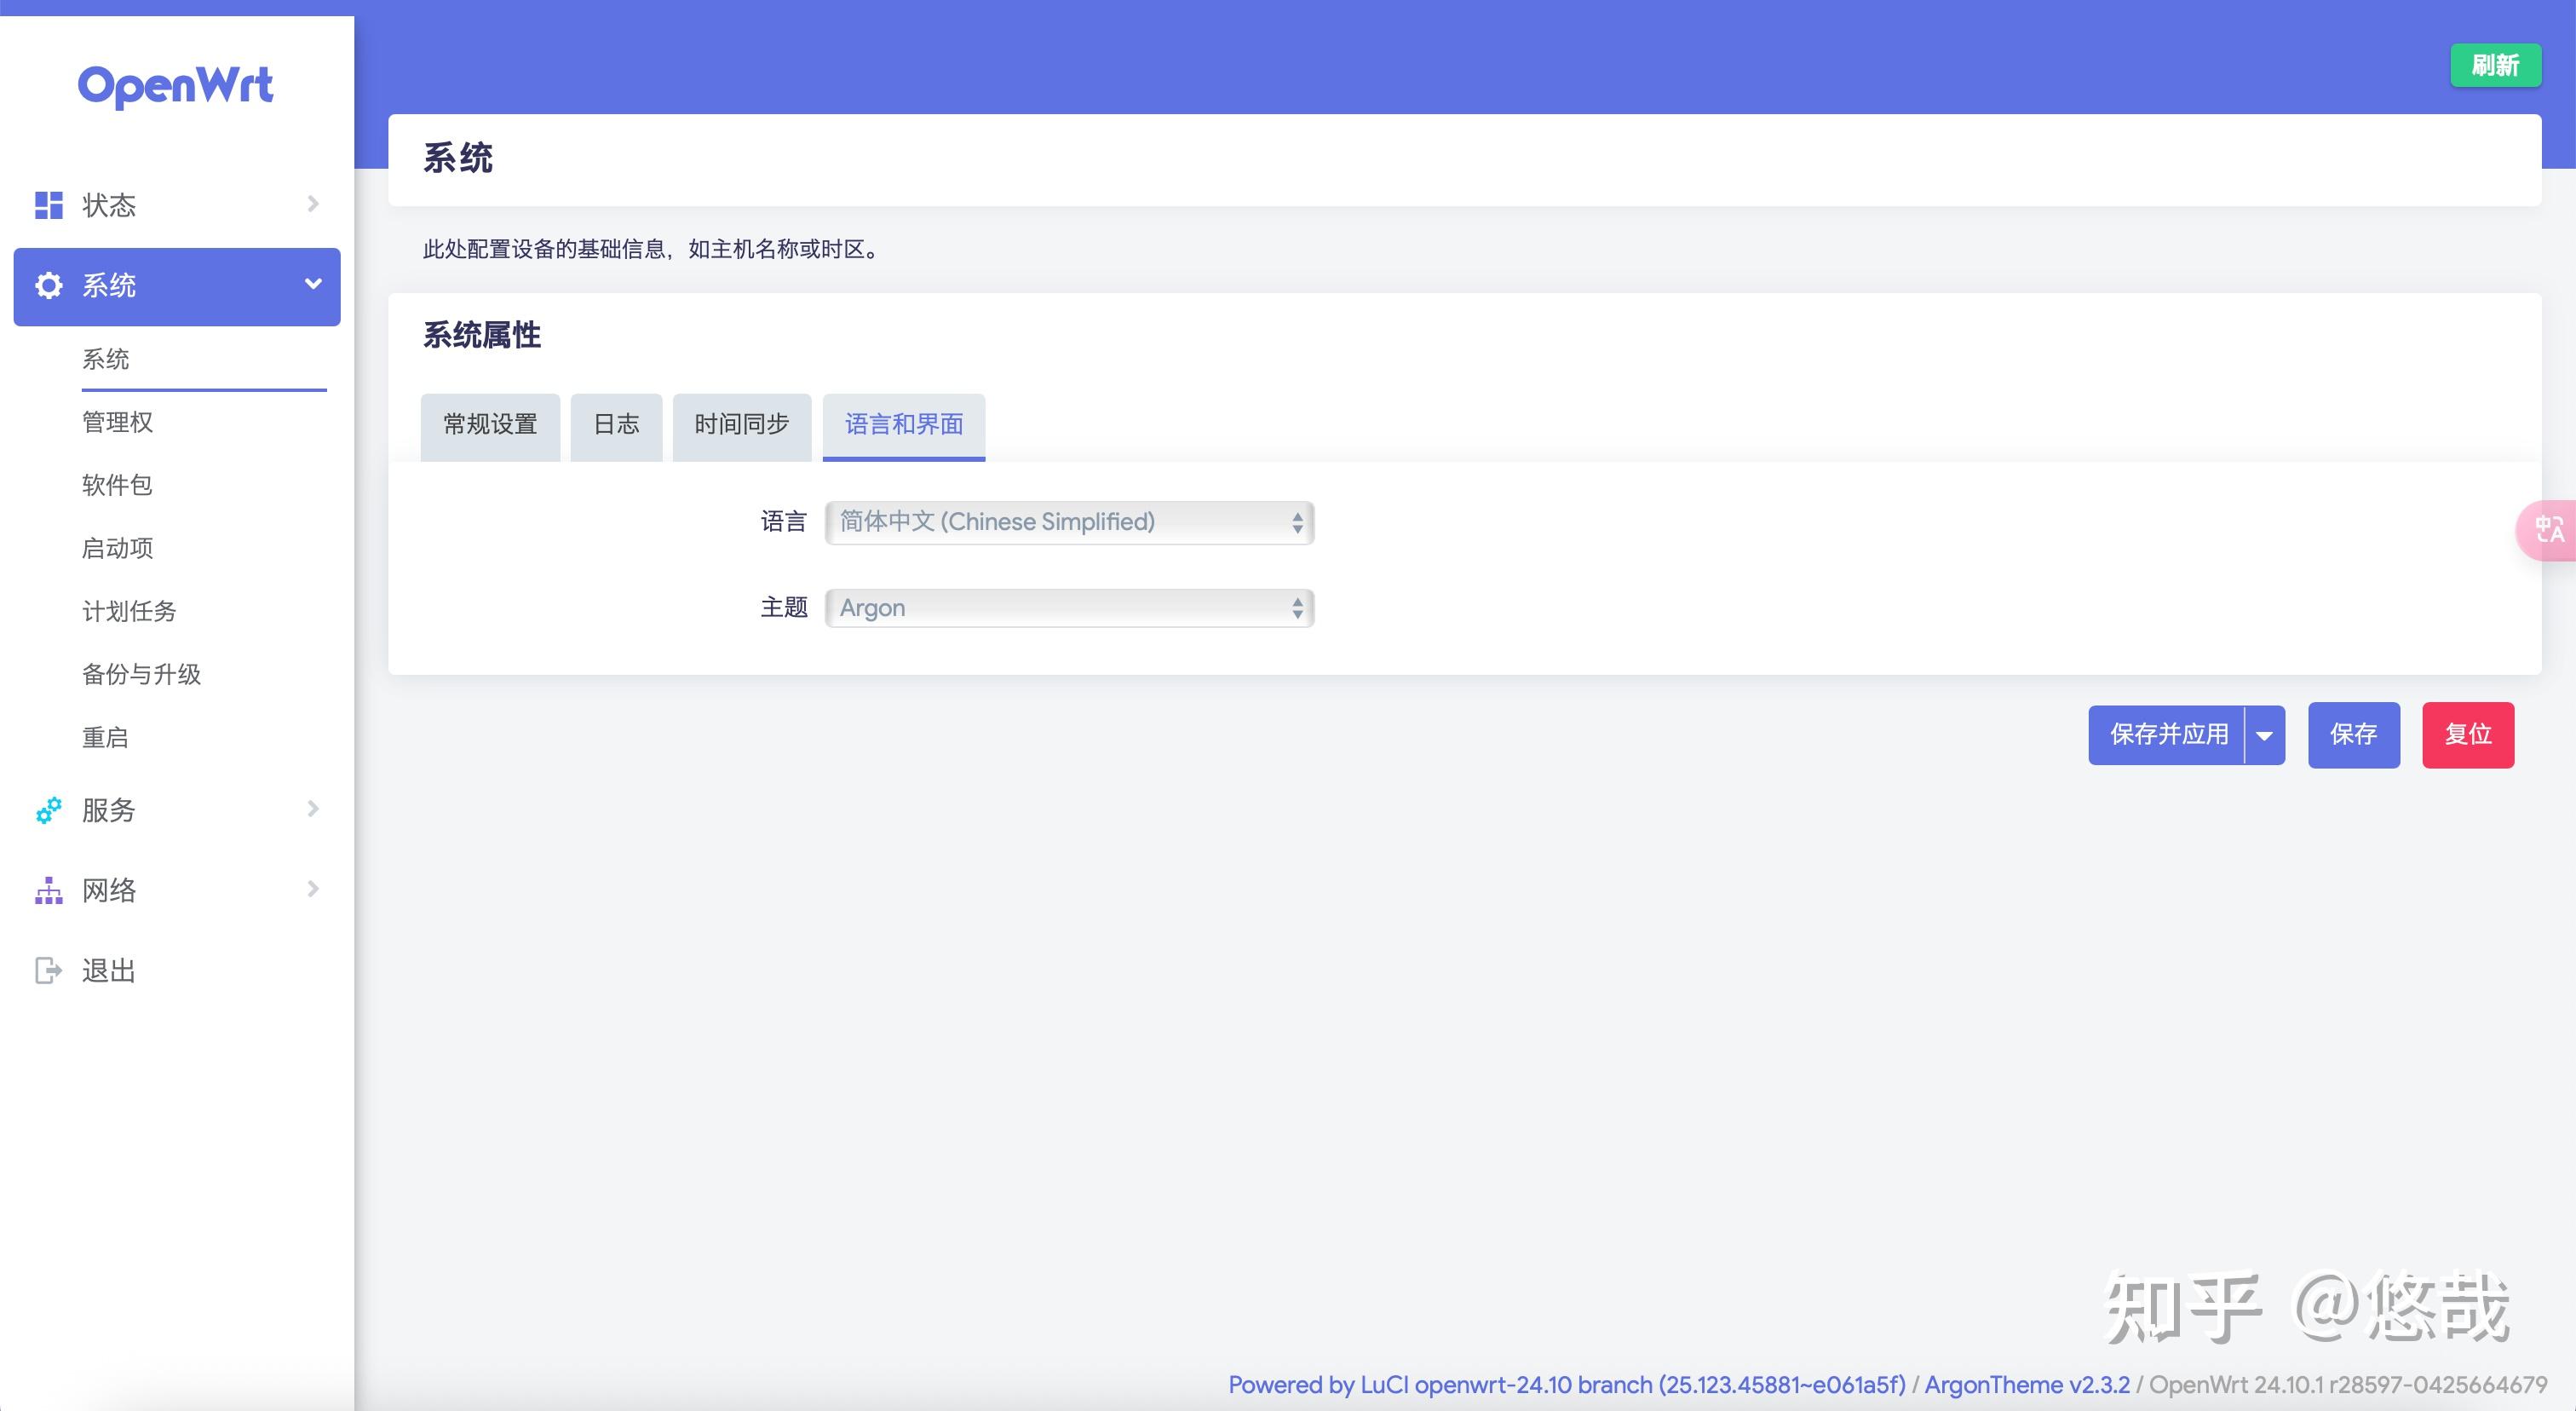This screenshot has width=2576, height=1411.
Task: Collapse the 系统 menu chevron
Action: pos(313,286)
